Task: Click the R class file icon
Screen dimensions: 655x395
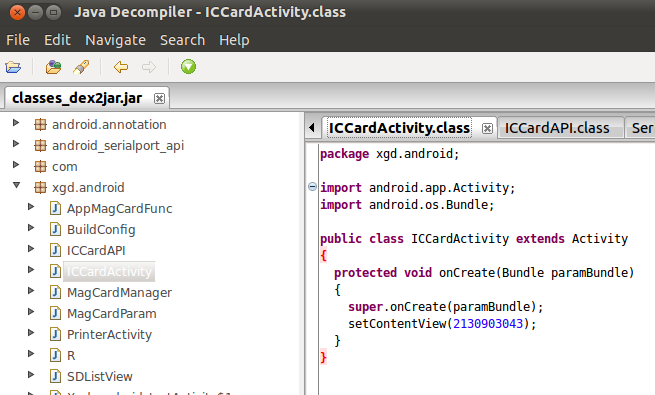Action: click(55, 355)
